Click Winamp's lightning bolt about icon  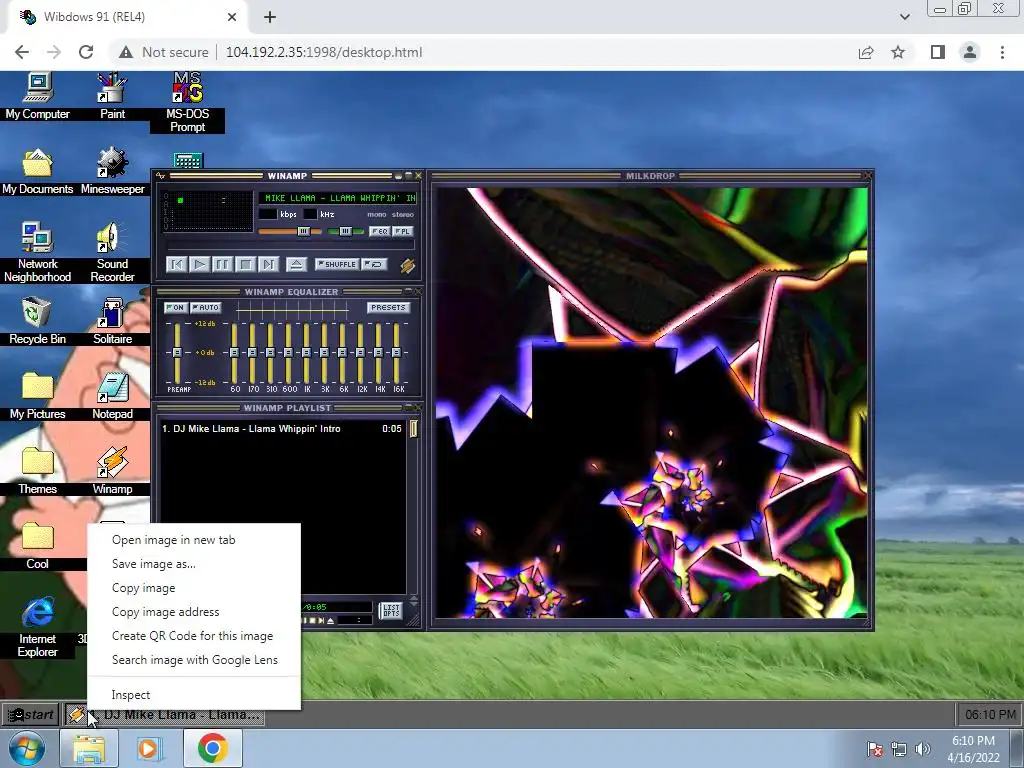tap(407, 265)
